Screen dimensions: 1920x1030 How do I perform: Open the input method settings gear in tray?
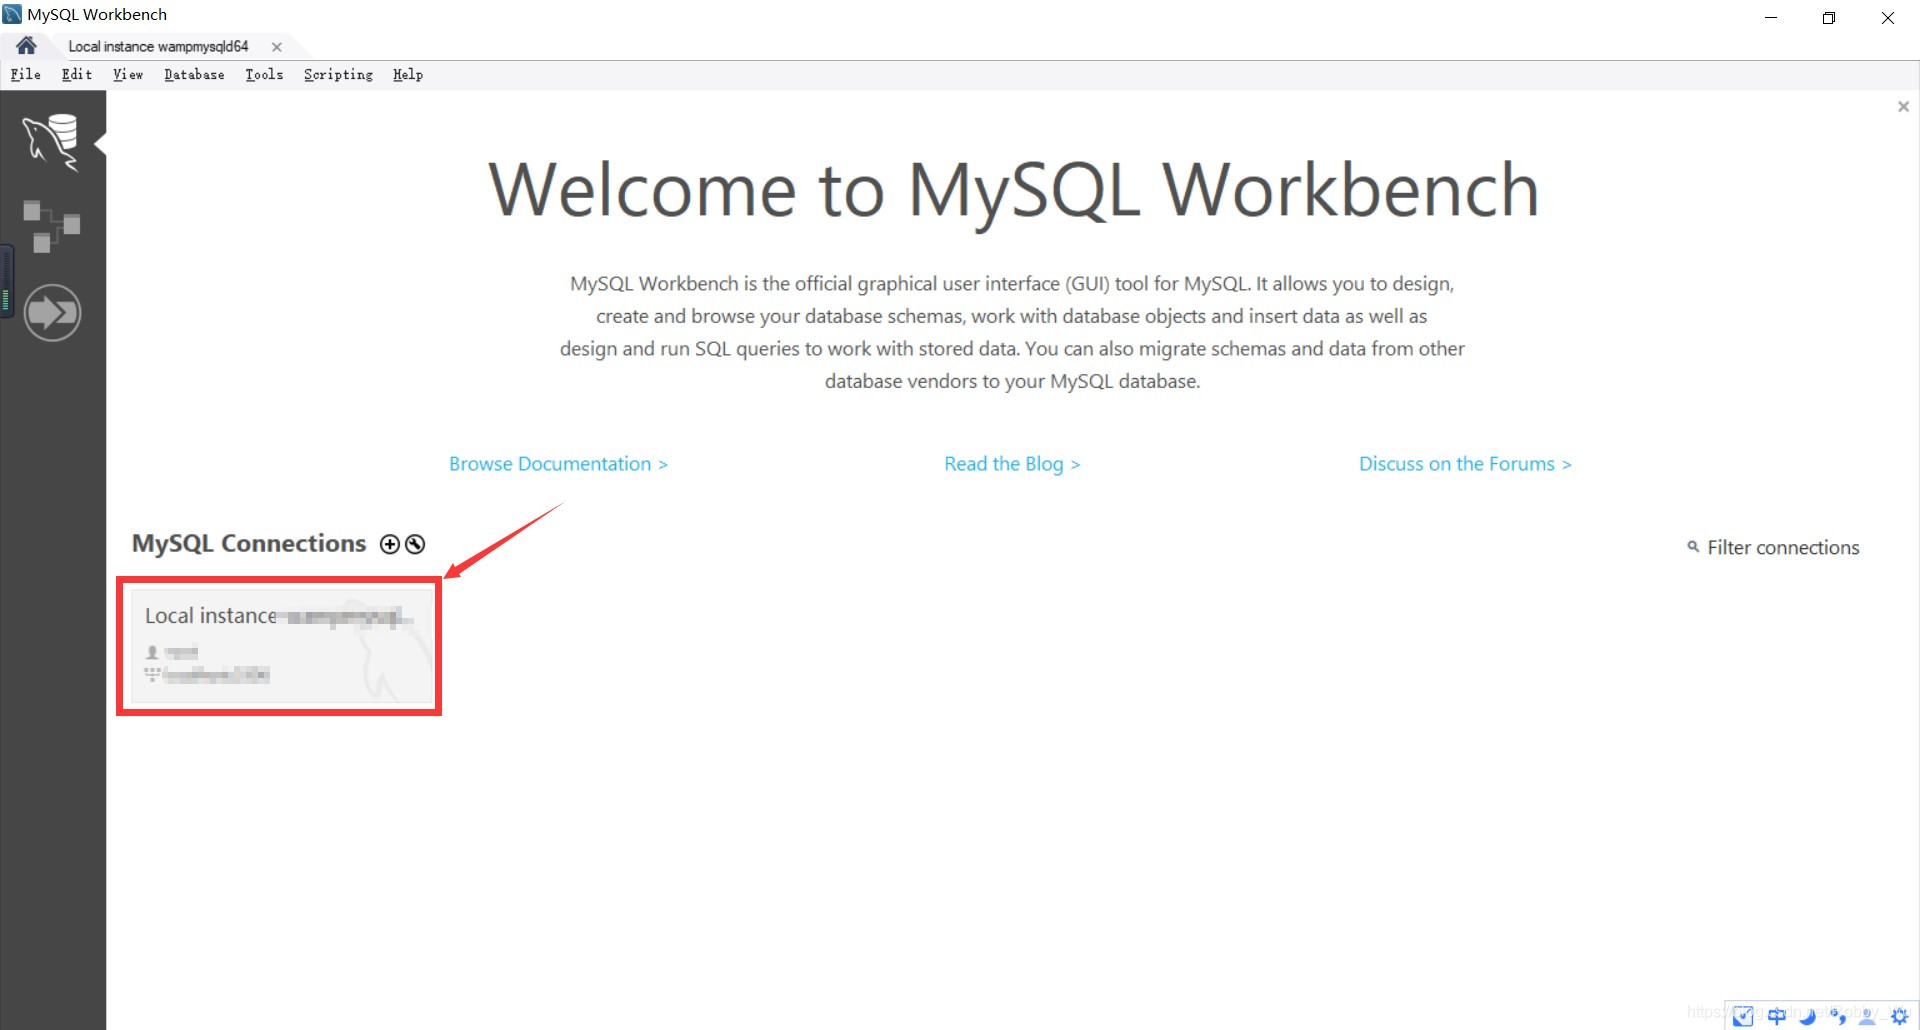(x=1898, y=1016)
